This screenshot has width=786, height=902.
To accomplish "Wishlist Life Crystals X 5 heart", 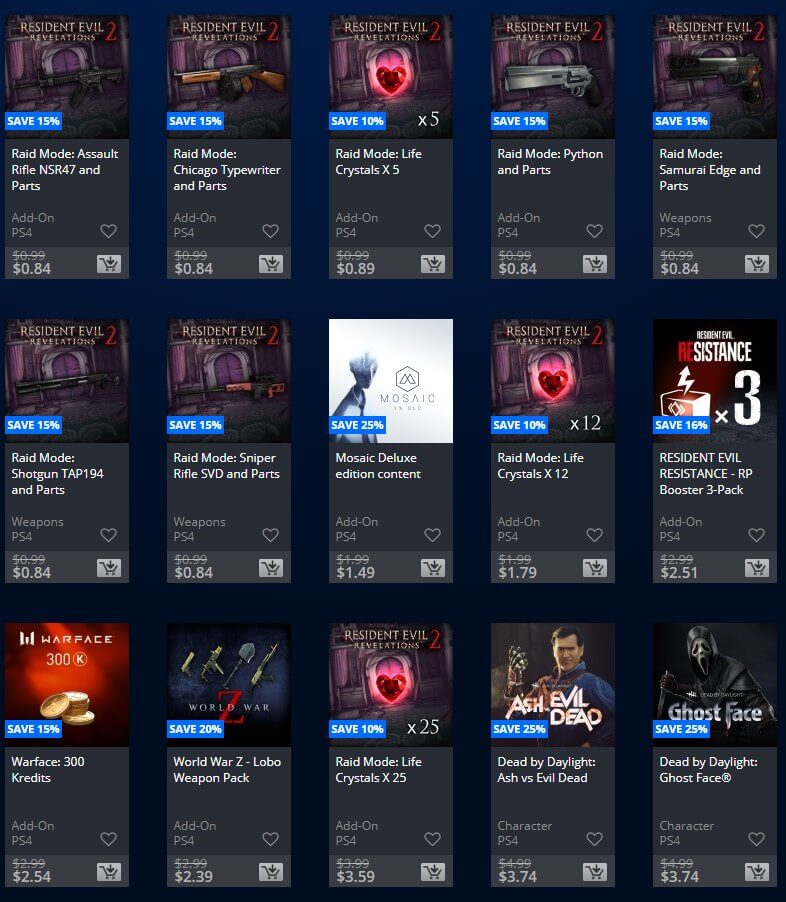I will (x=433, y=231).
